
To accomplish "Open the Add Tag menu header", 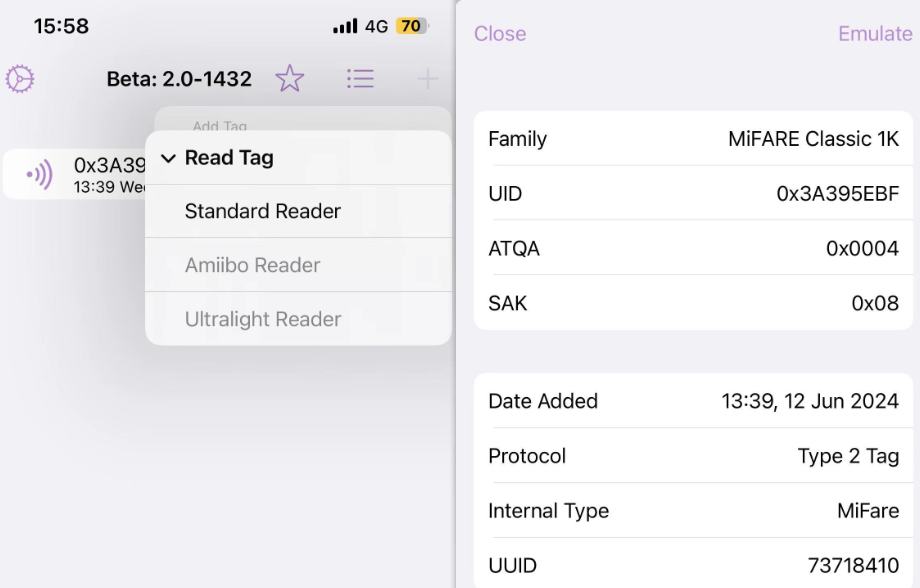I will (x=220, y=126).
